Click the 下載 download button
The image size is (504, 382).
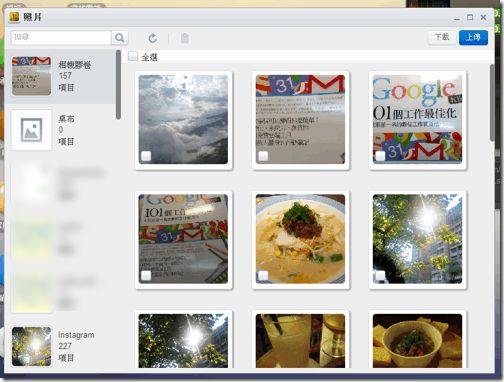tap(442, 37)
